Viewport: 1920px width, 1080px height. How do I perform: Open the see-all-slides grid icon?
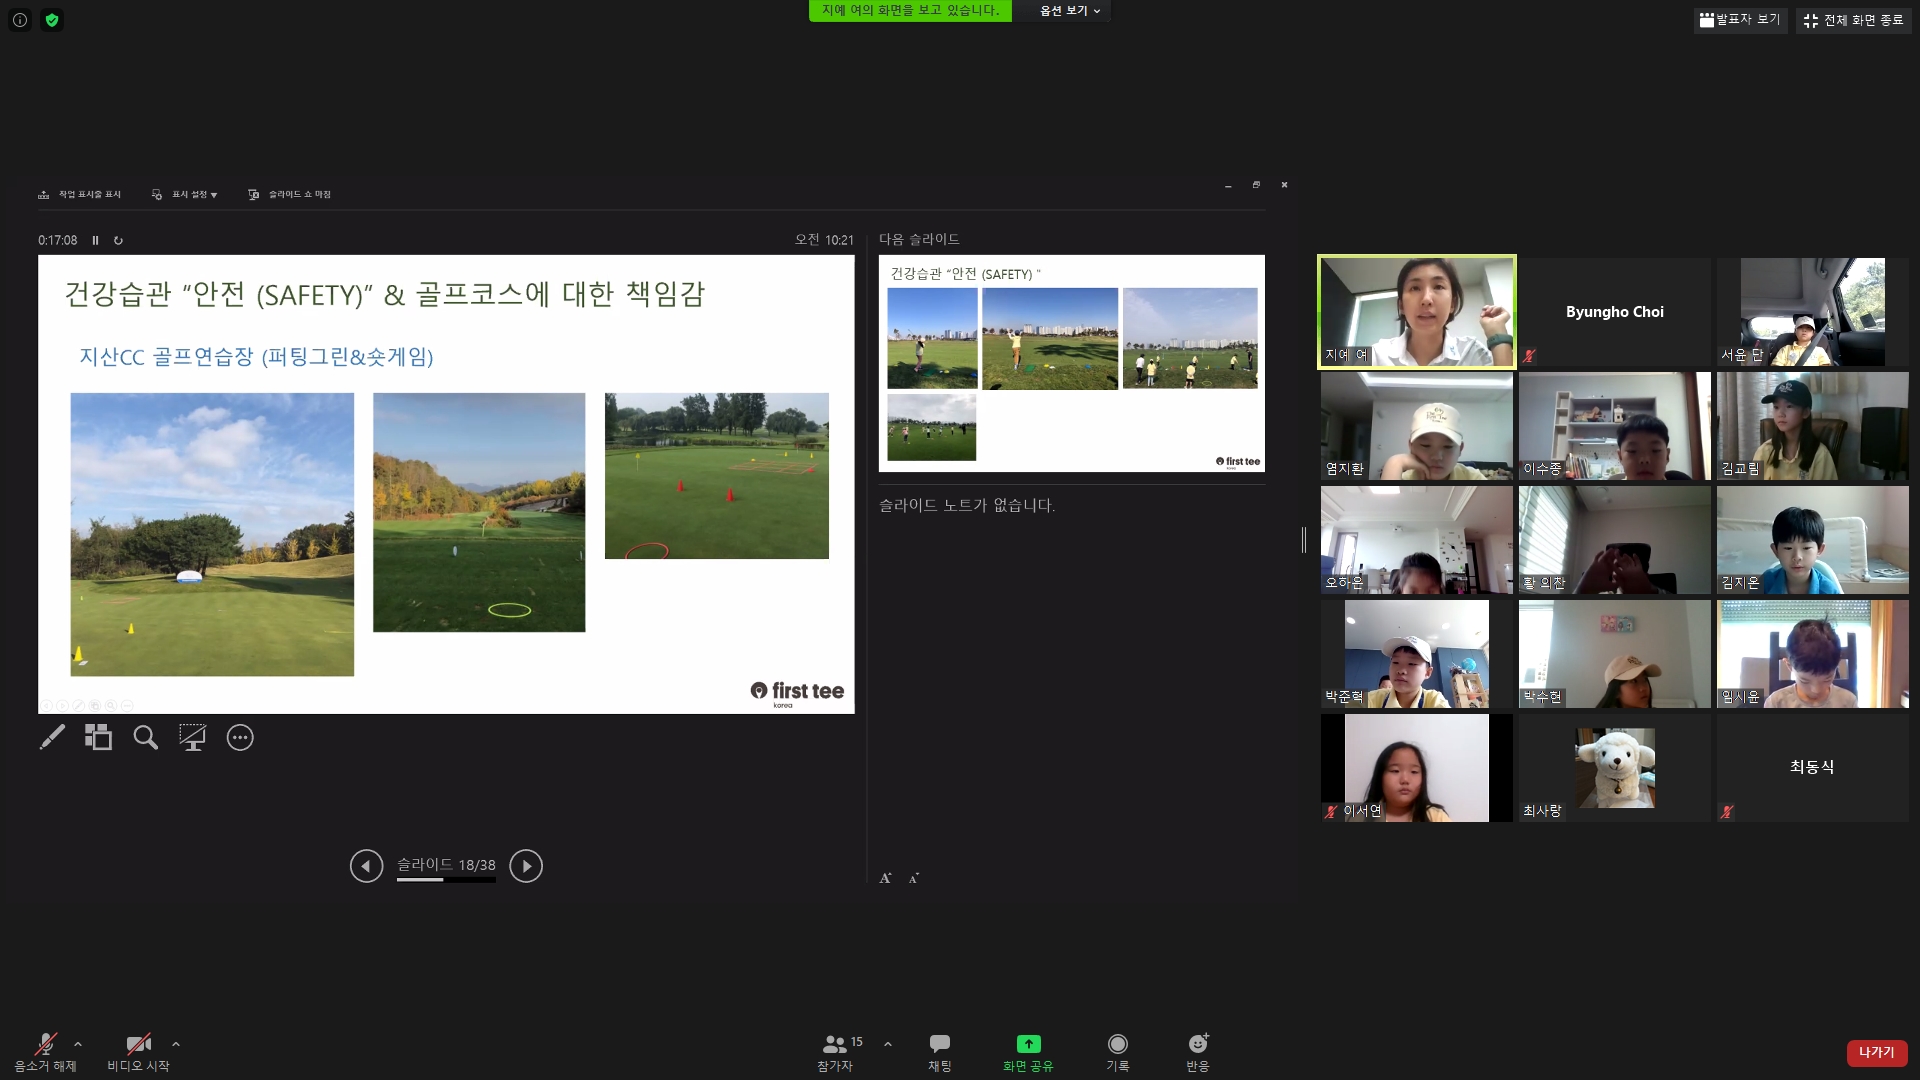pyautogui.click(x=98, y=737)
